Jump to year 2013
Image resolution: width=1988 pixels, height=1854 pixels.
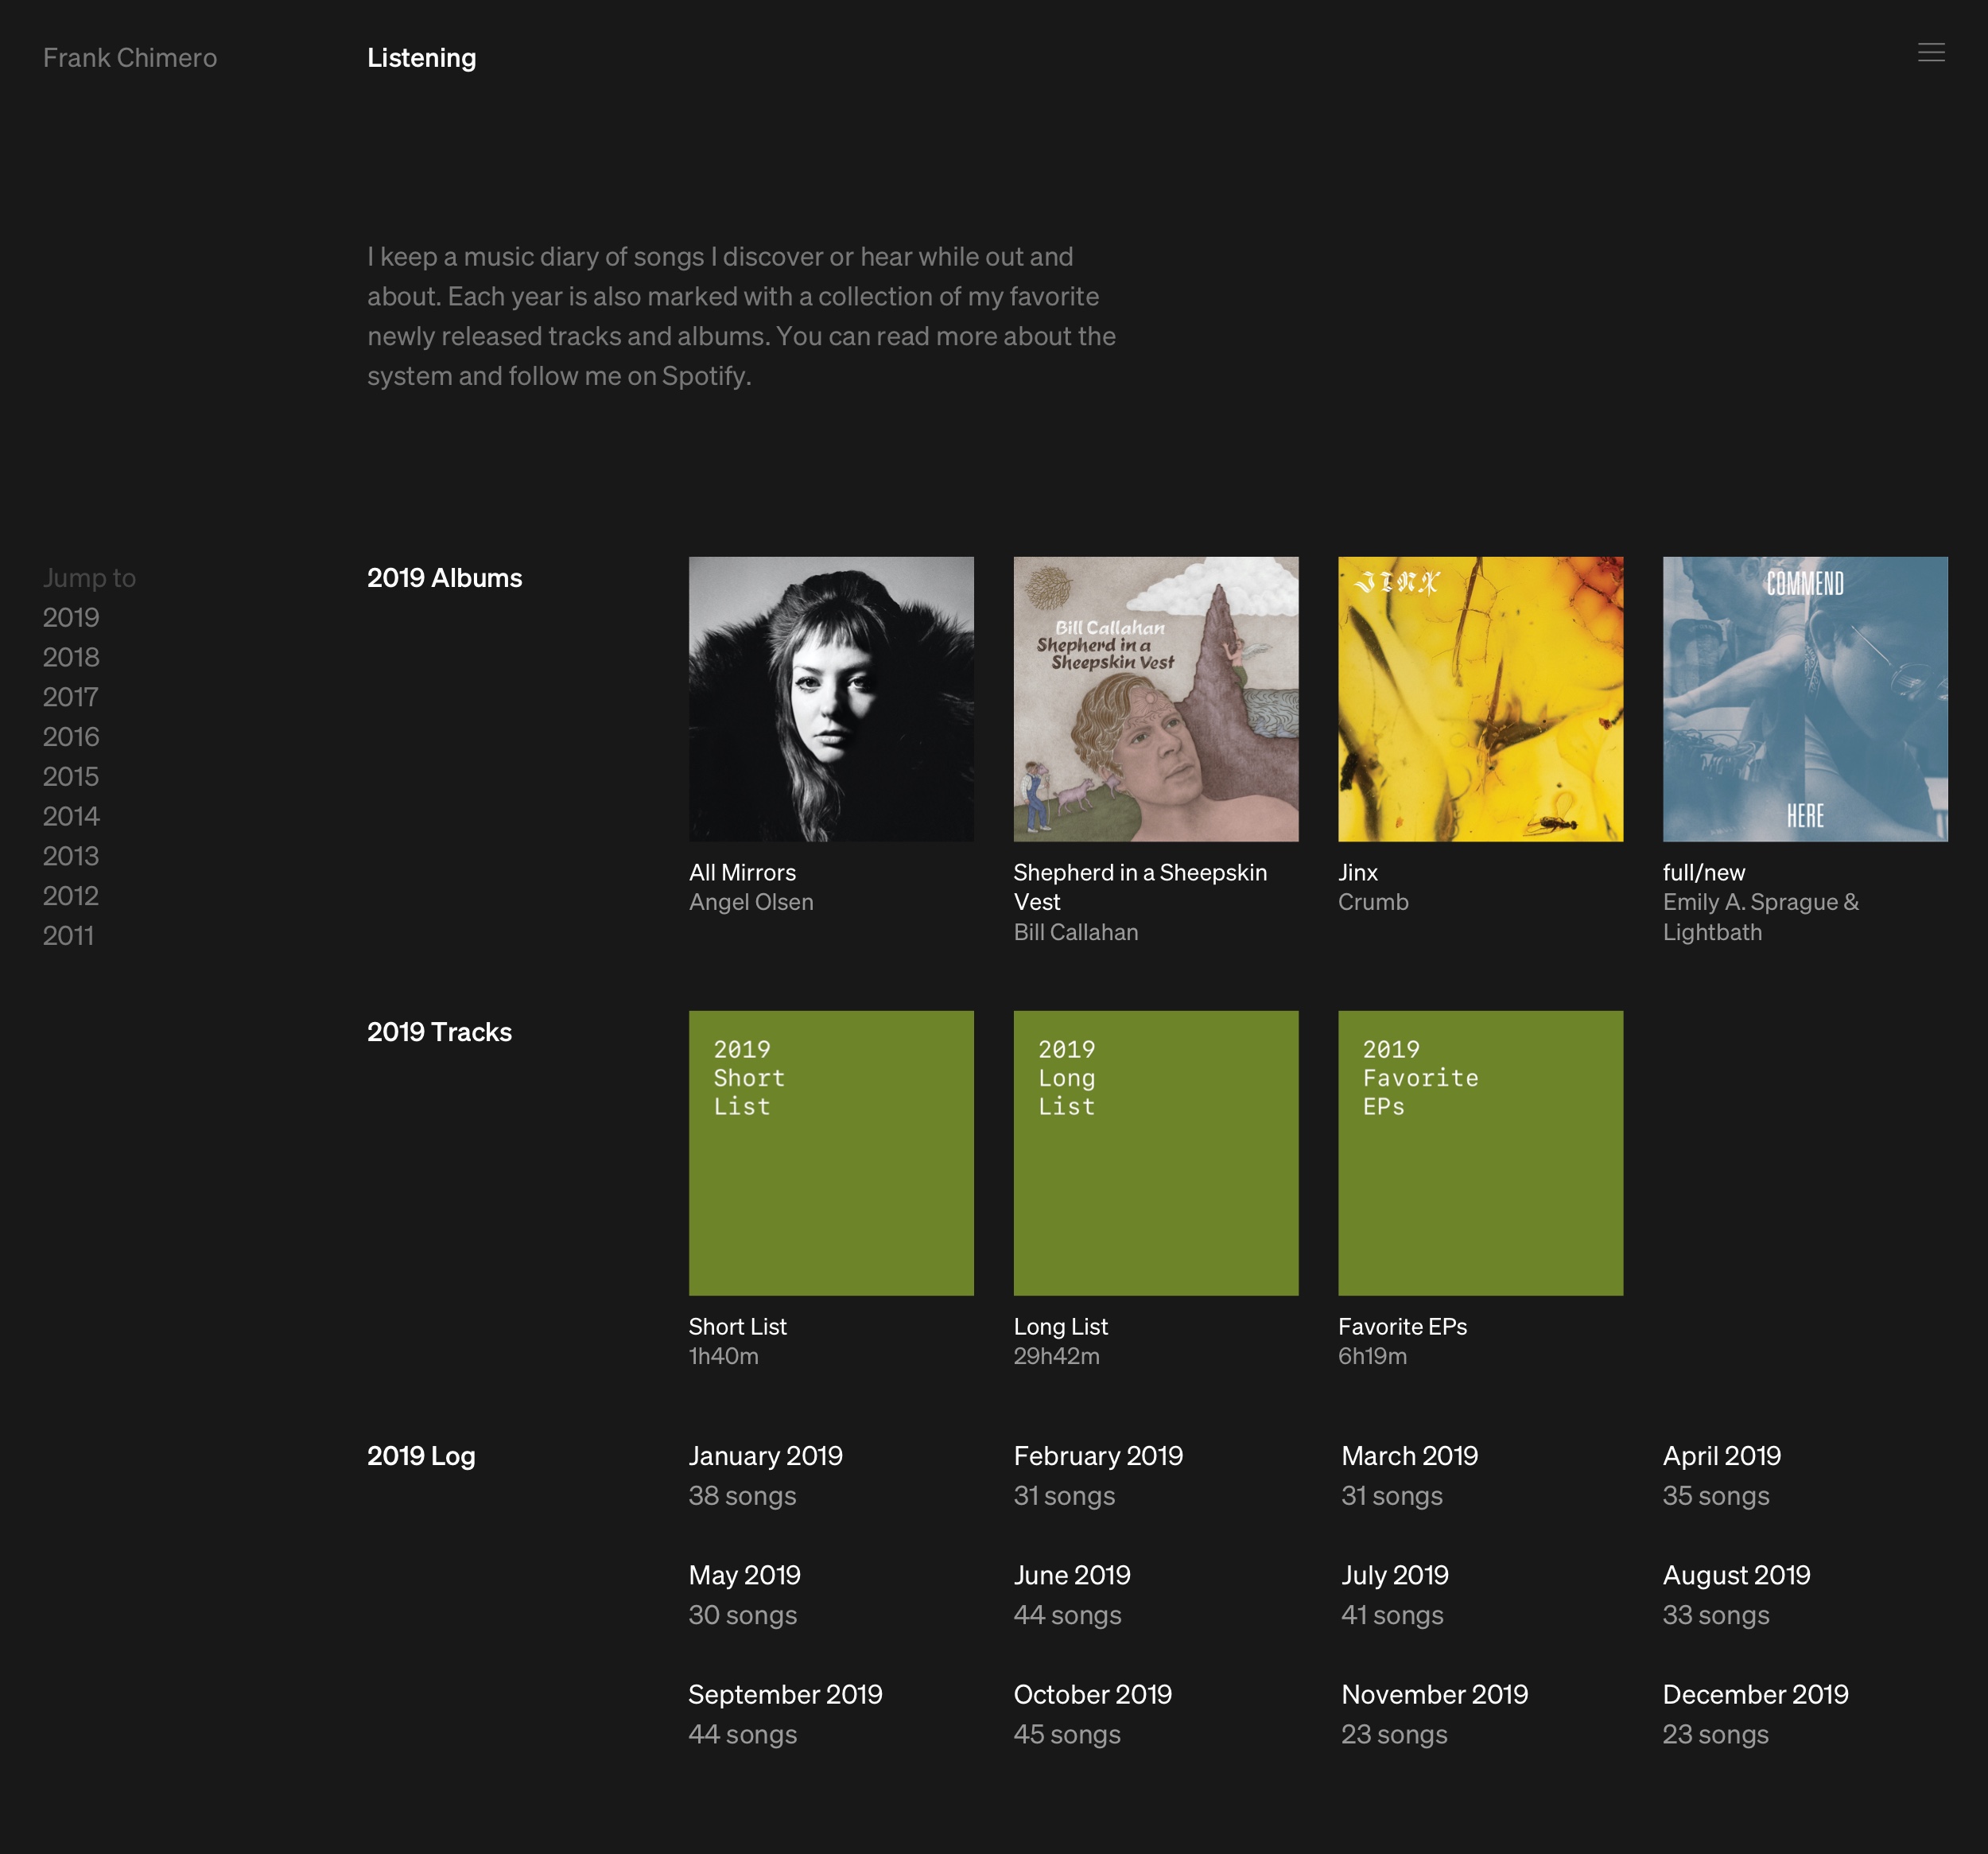tap(71, 856)
